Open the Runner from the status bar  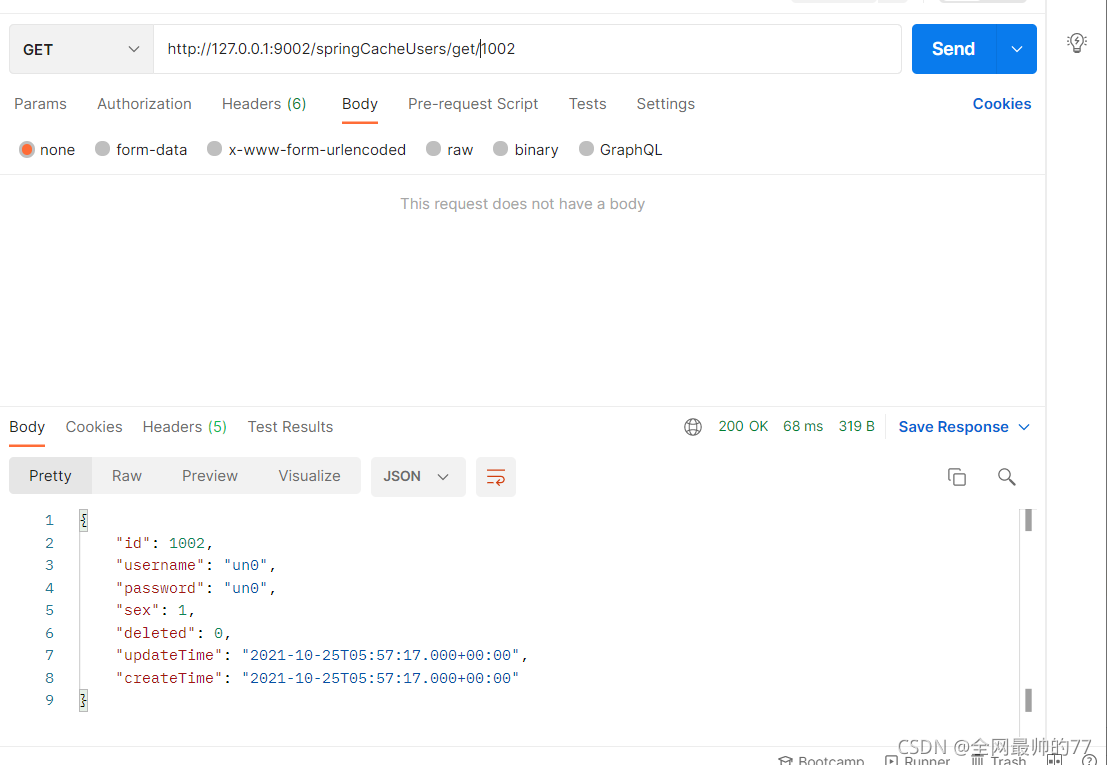click(x=917, y=758)
